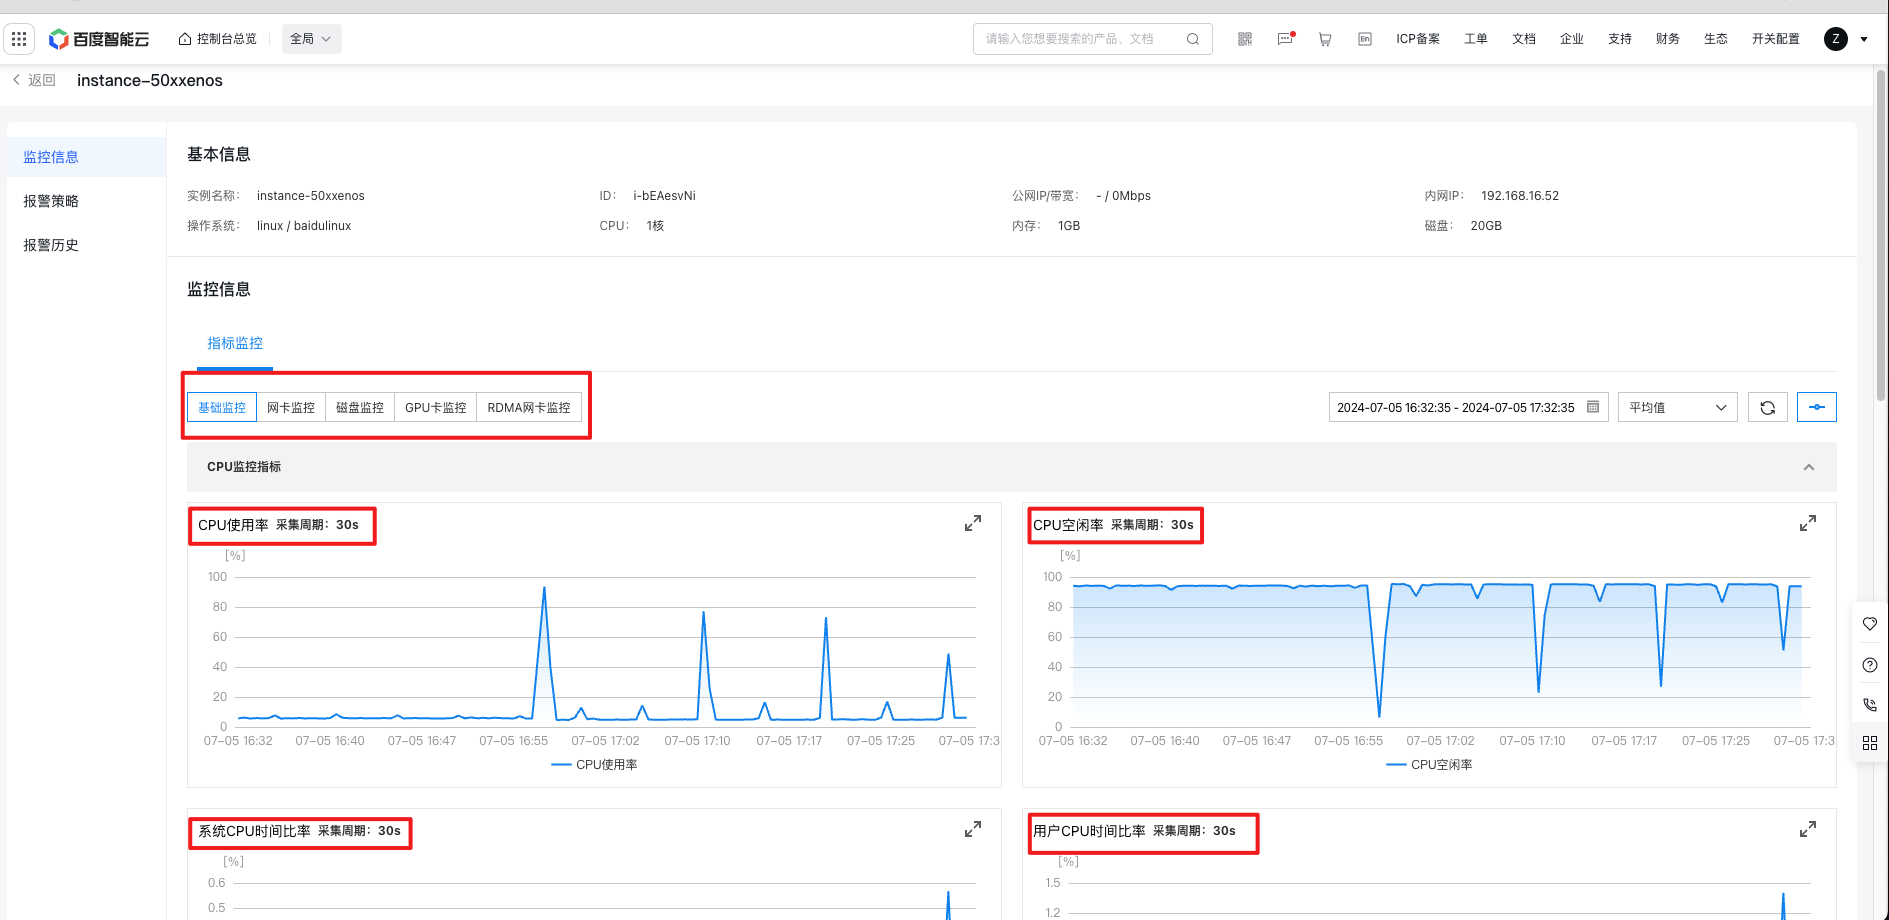The width and height of the screenshot is (1889, 920).
Task: Expand the 用户CPU时间比率 chart to fullscreen
Action: coord(1808,829)
